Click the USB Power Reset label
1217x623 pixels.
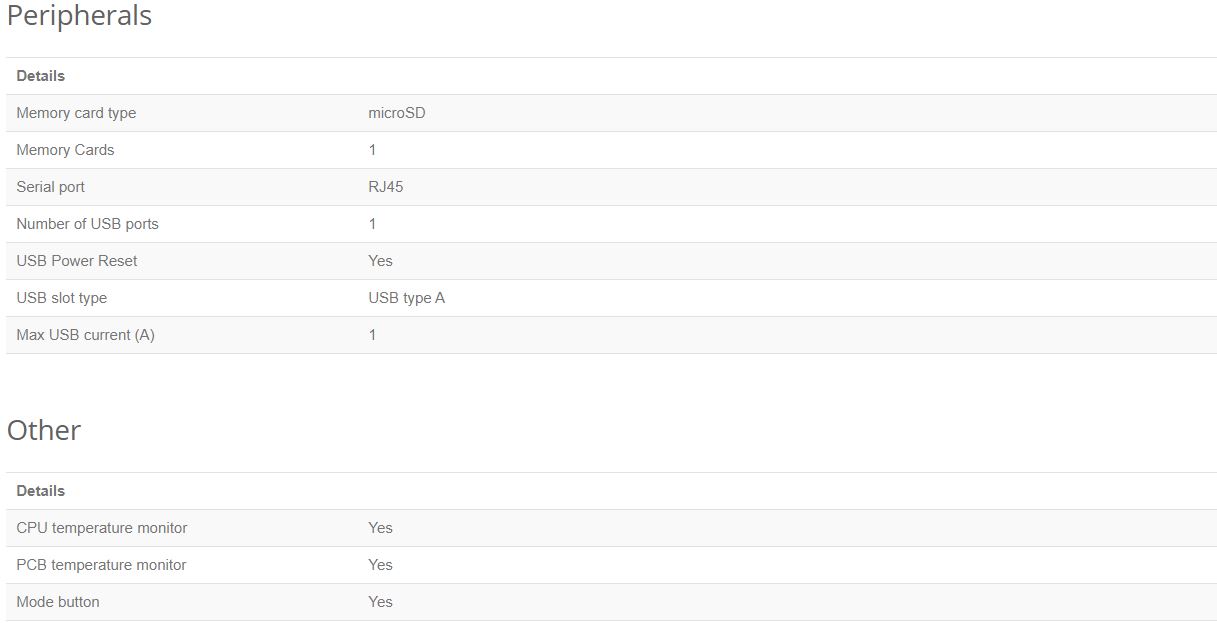click(77, 261)
